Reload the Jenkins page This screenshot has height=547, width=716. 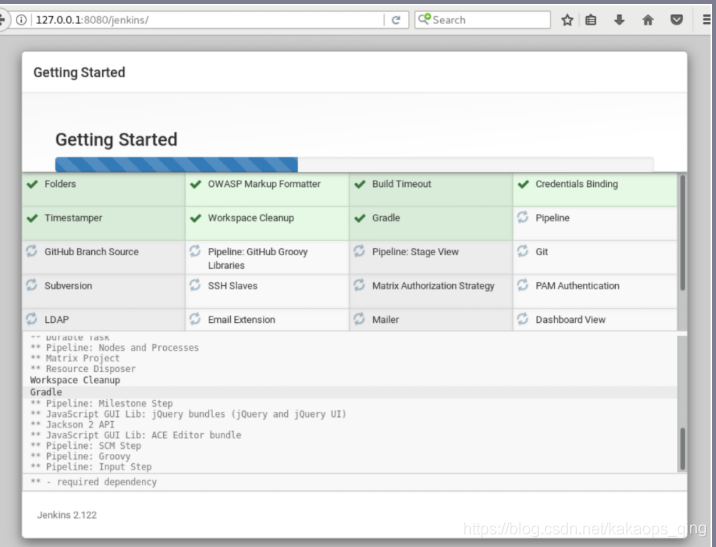[x=396, y=20]
